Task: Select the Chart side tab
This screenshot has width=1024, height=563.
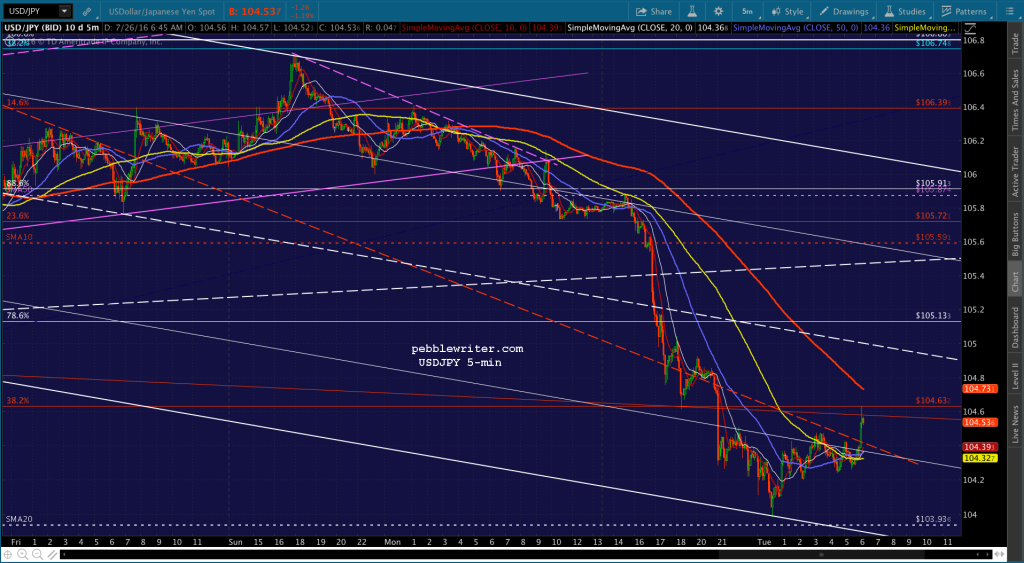Action: [1016, 282]
